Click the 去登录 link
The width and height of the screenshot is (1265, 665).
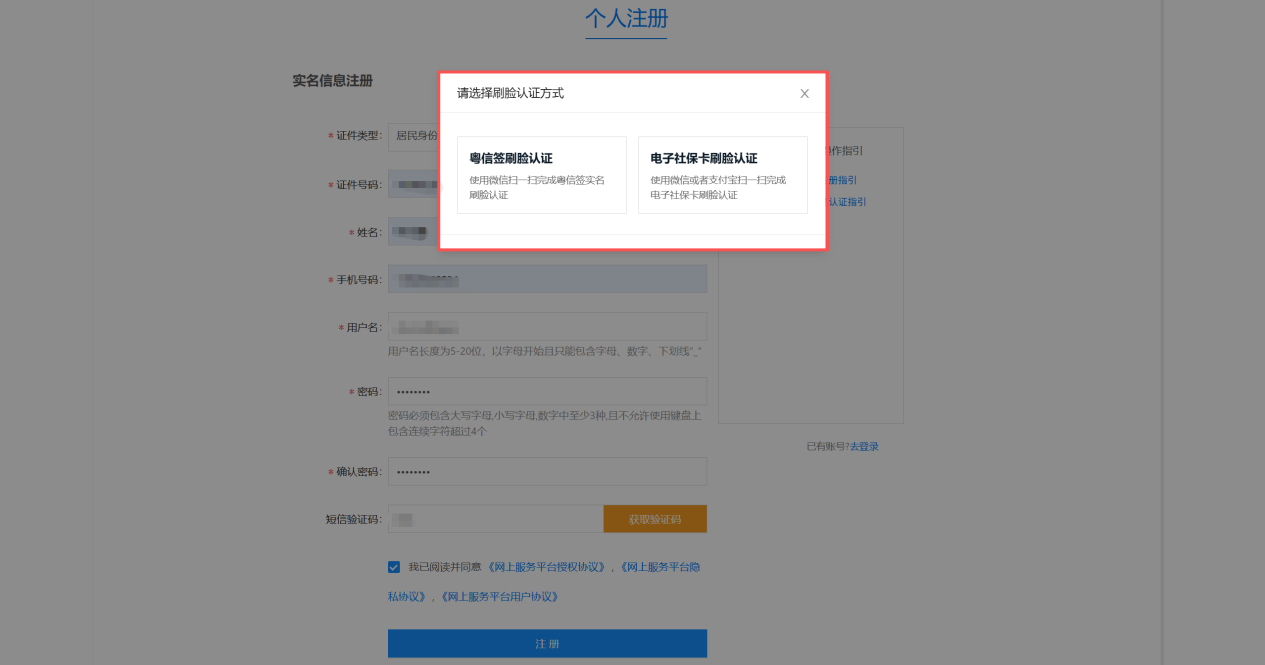864,447
